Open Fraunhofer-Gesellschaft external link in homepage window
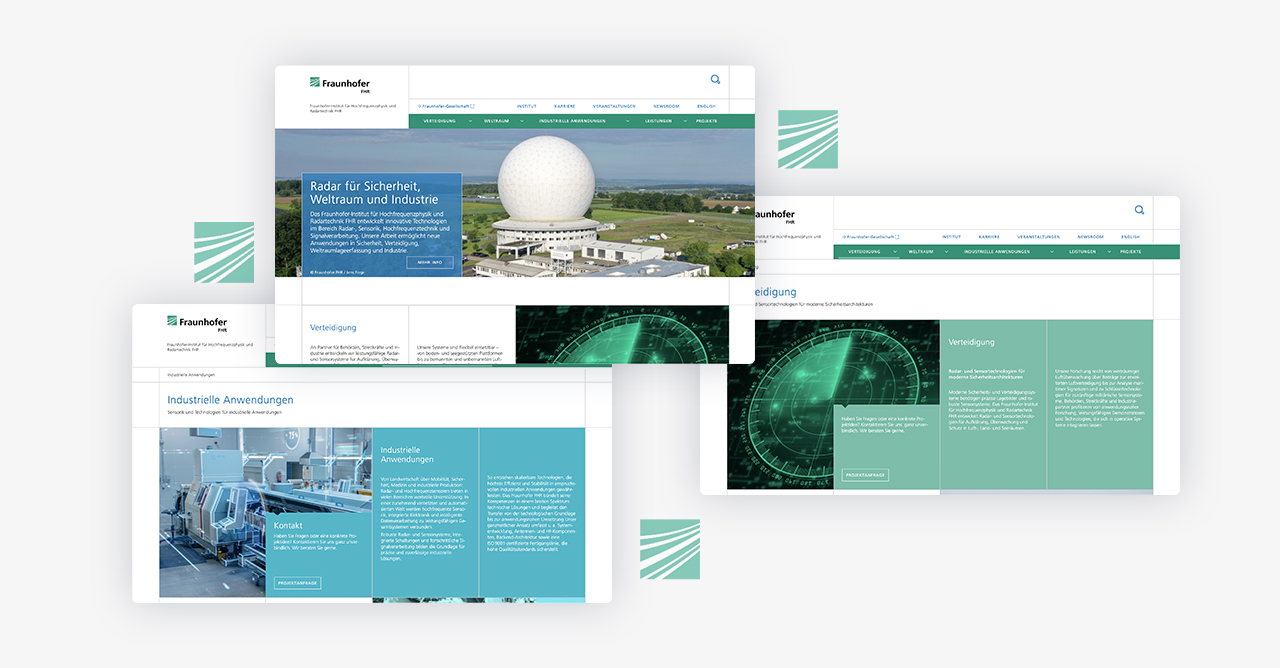This screenshot has width=1280, height=668. pyautogui.click(x=446, y=106)
